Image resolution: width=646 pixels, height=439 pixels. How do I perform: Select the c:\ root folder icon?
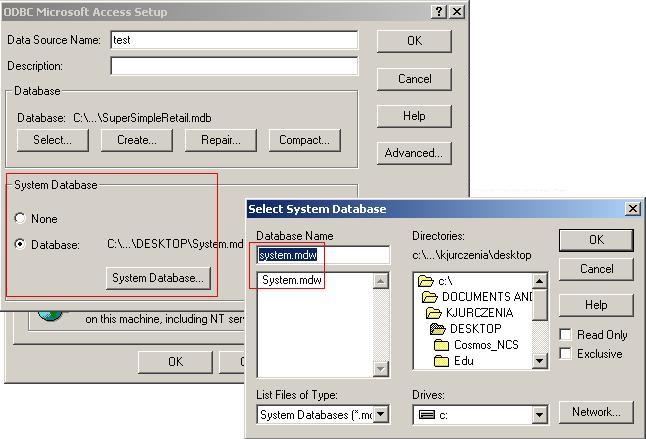(425, 281)
